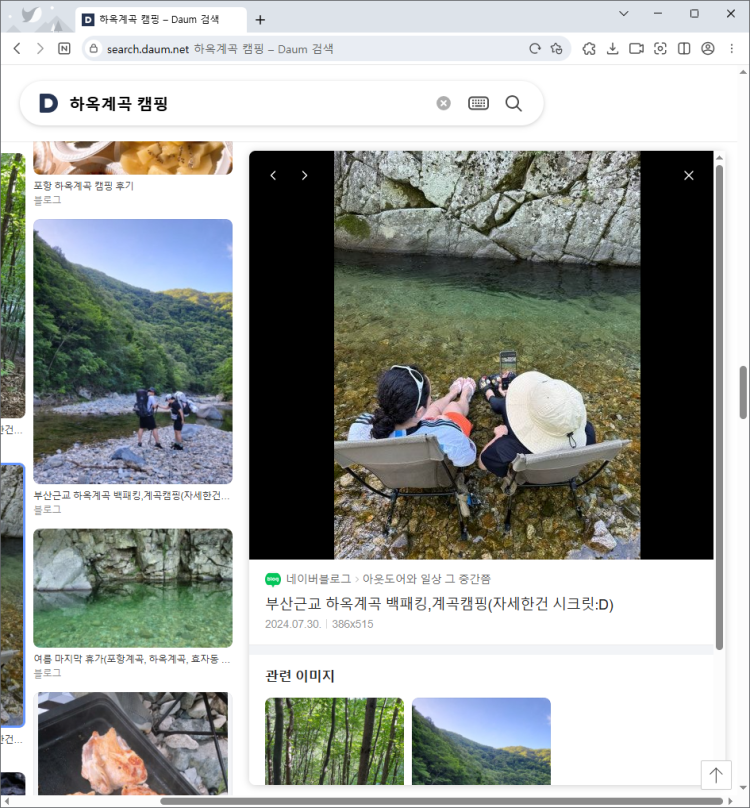Open browser extensions puzzle icon

[x=589, y=48]
